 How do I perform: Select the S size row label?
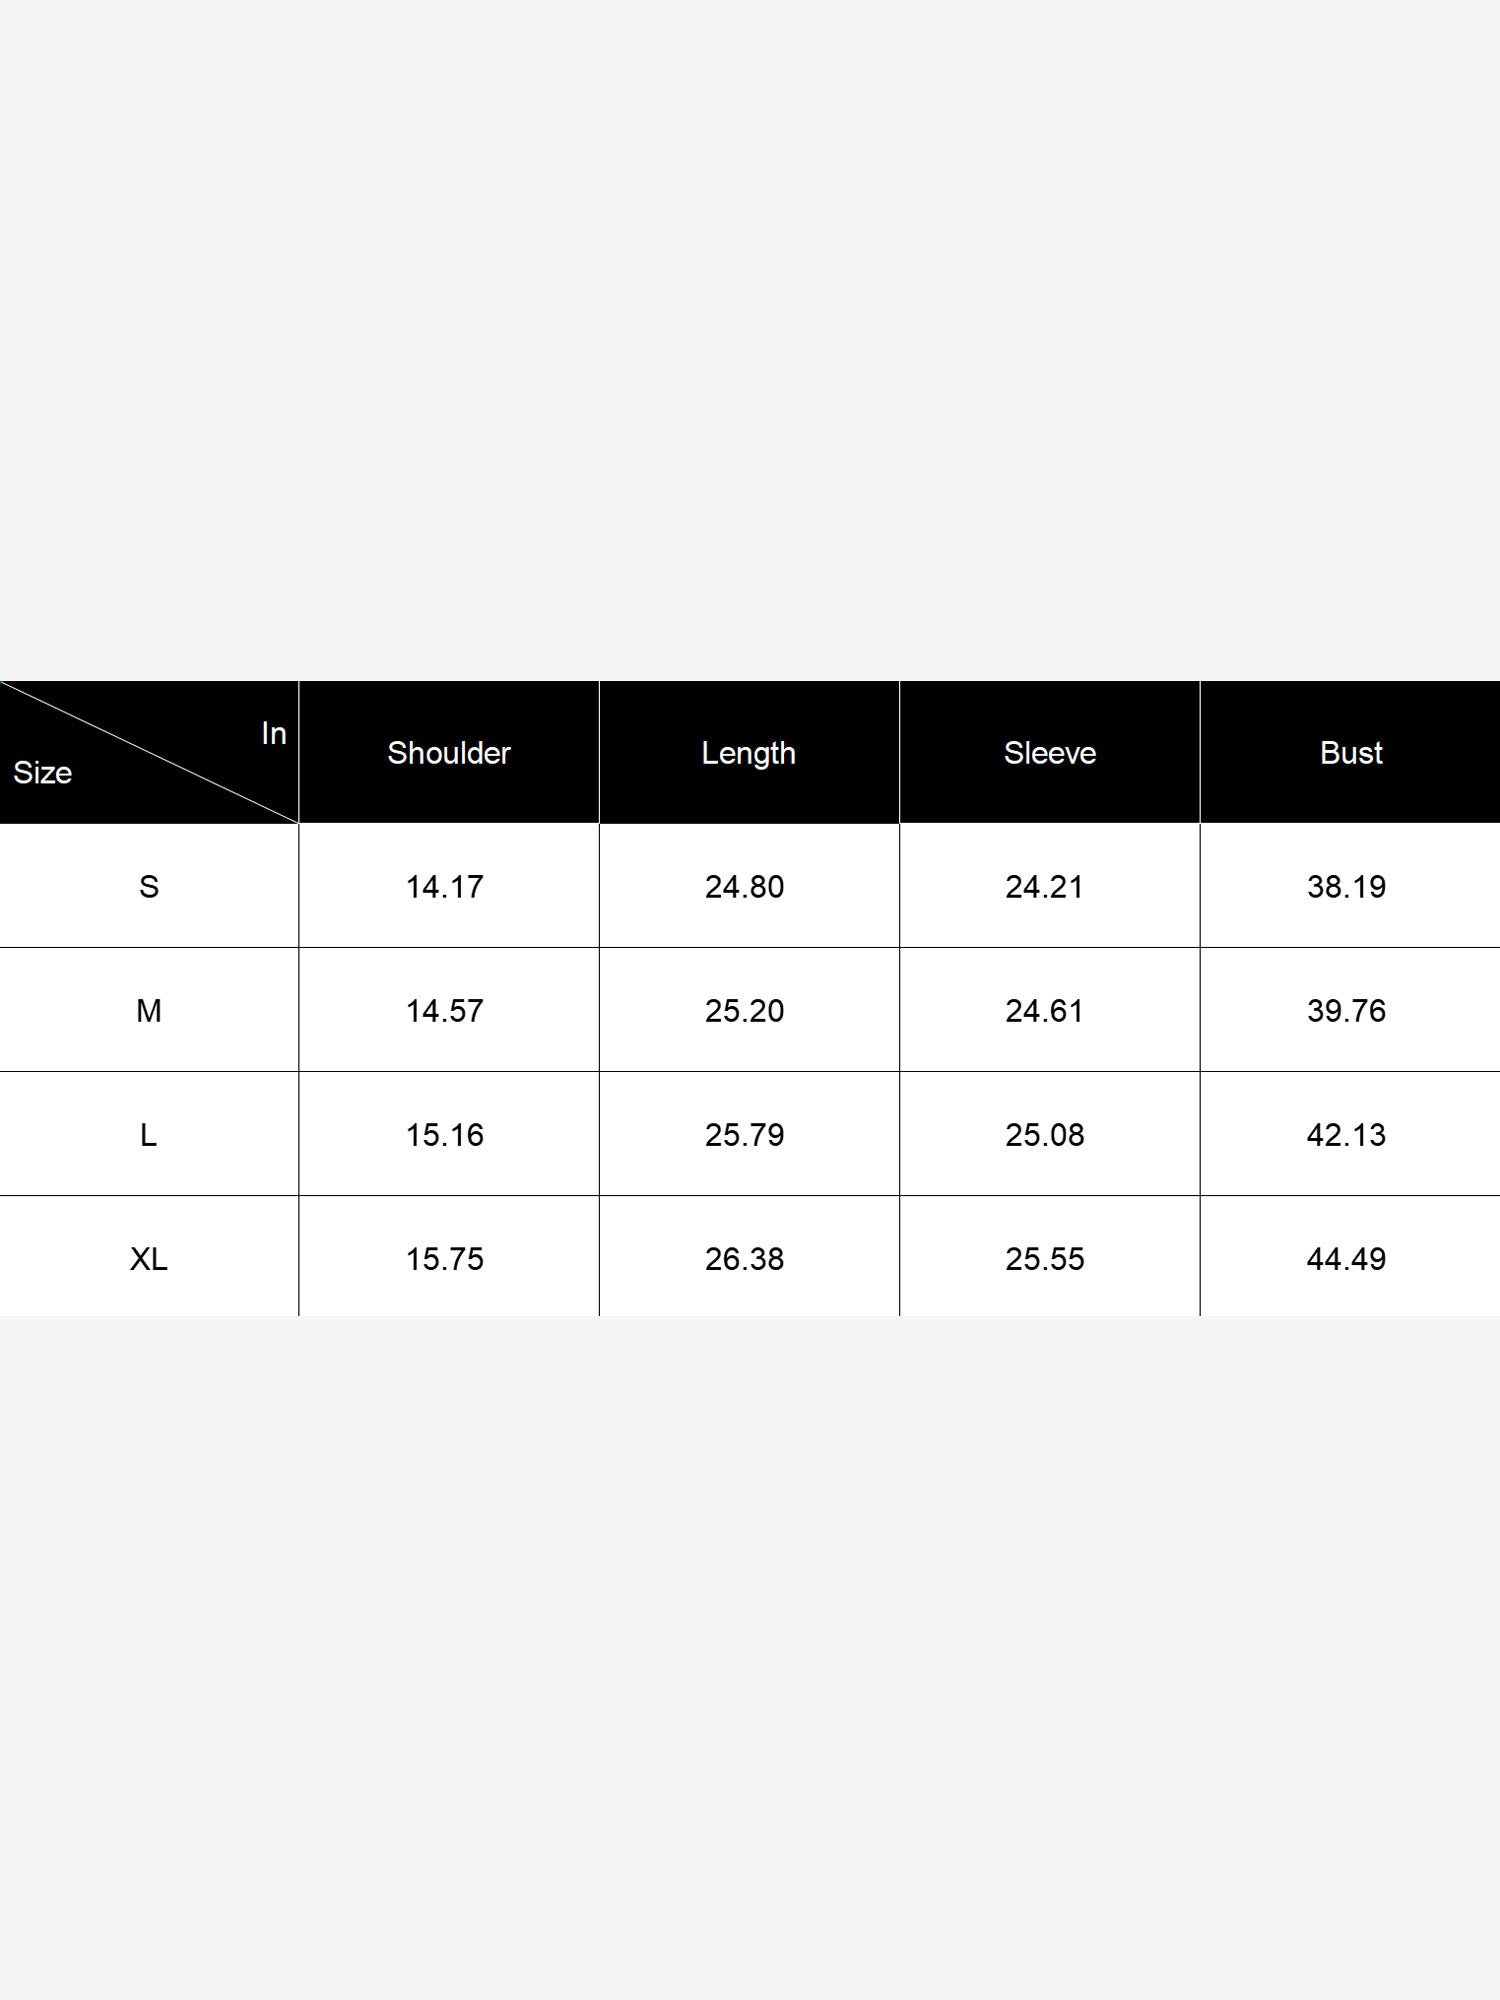pos(149,887)
